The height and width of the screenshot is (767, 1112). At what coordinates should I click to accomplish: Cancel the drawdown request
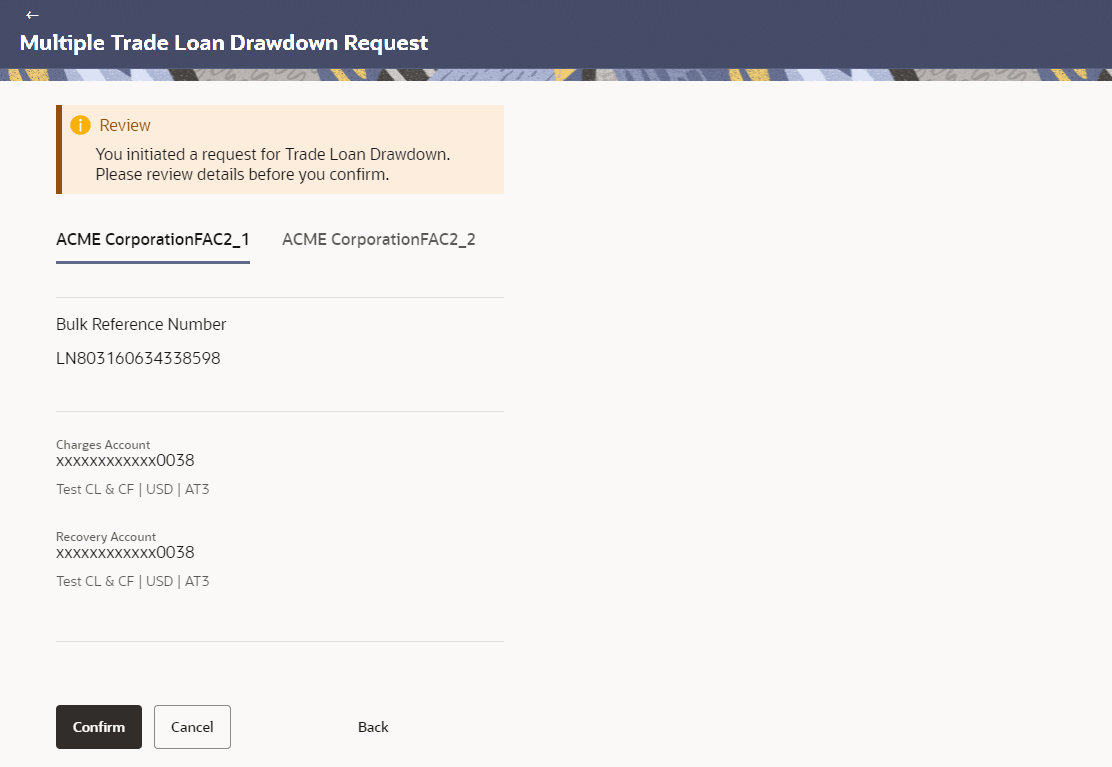(192, 727)
